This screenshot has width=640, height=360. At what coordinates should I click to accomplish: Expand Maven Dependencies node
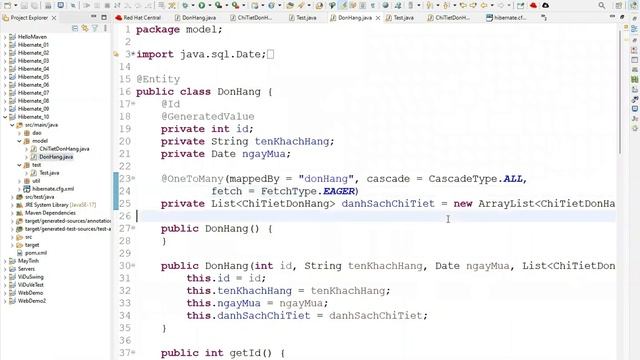point(12,213)
